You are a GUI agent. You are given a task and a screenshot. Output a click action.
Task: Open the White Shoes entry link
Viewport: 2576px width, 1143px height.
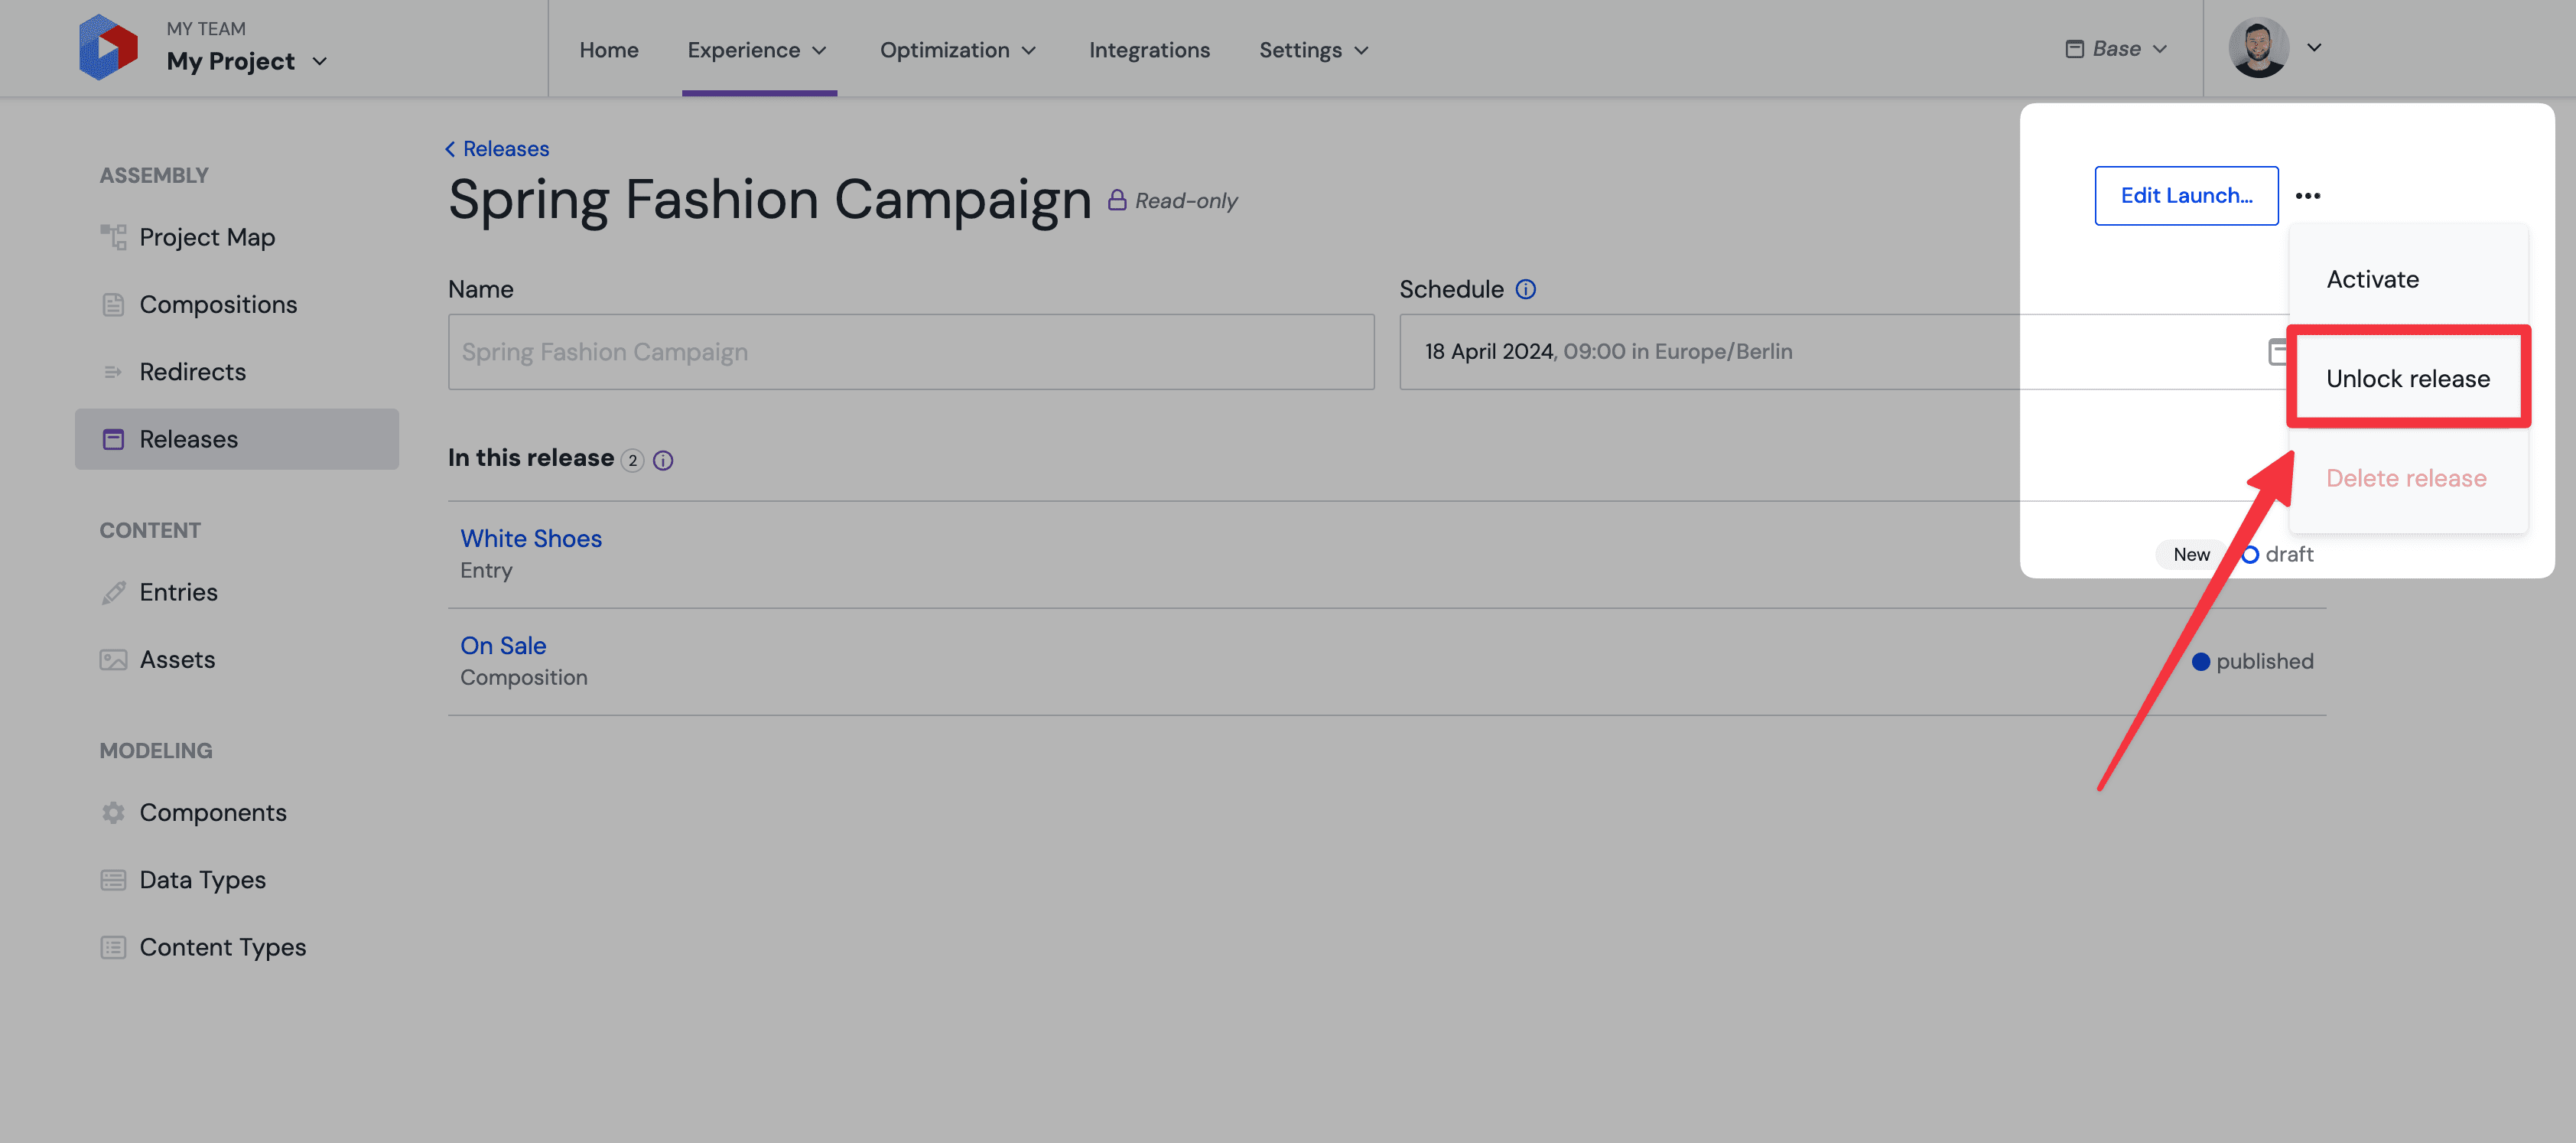click(x=531, y=538)
